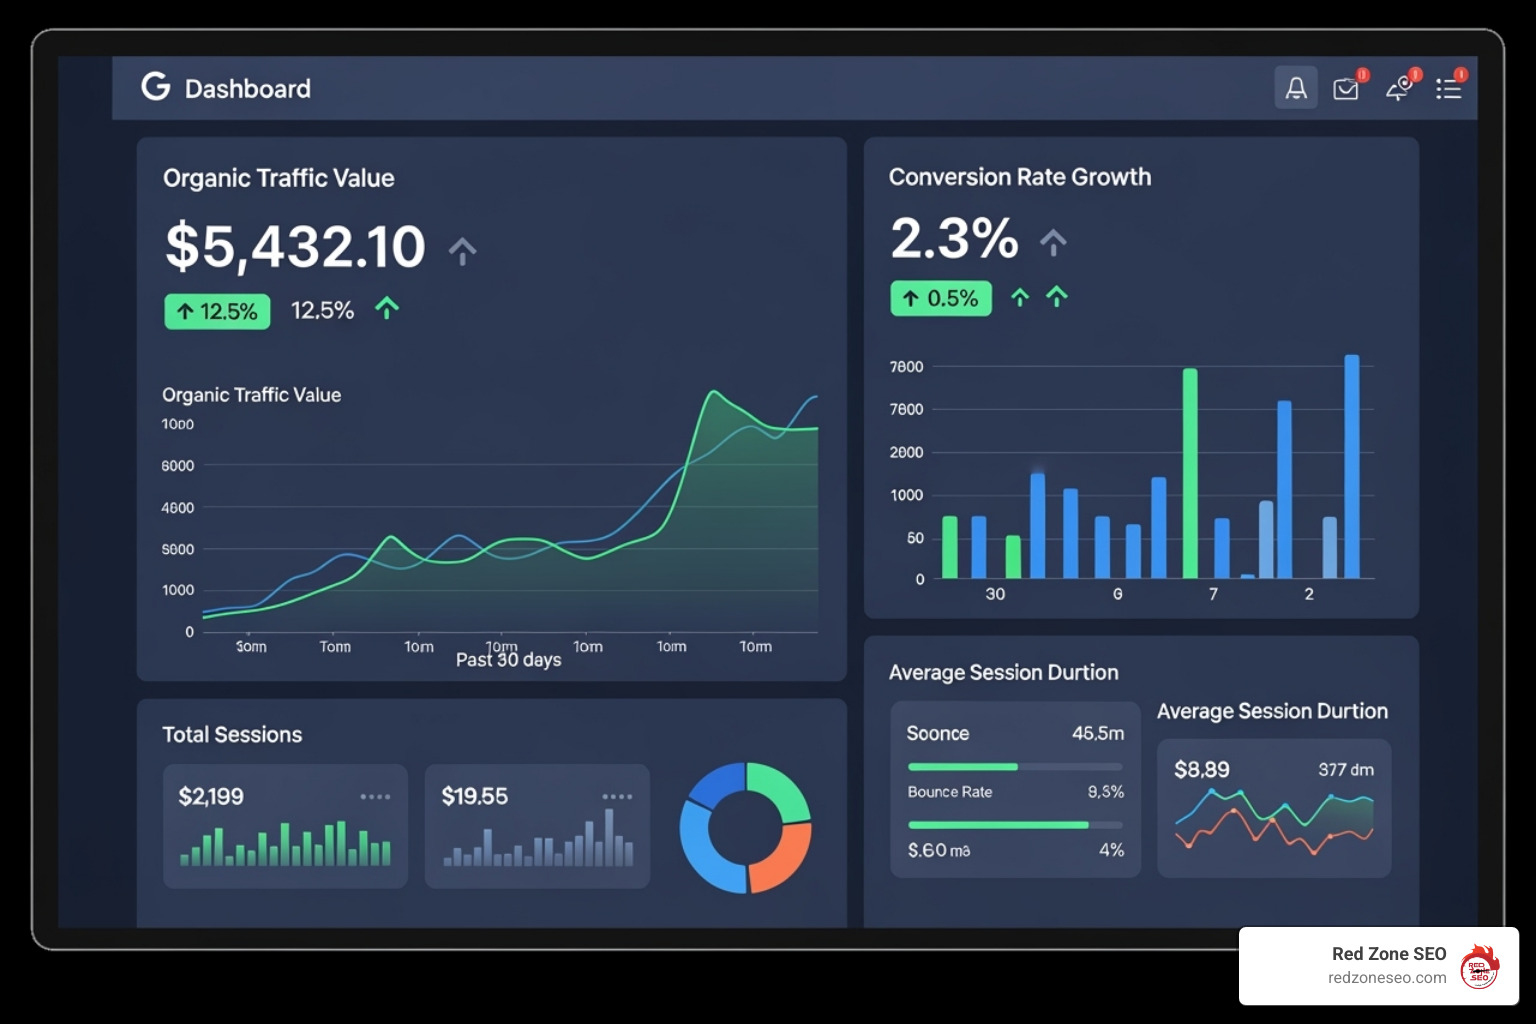Select the $19.55 sessions card chart
The width and height of the screenshot is (1536, 1024).
point(538,840)
